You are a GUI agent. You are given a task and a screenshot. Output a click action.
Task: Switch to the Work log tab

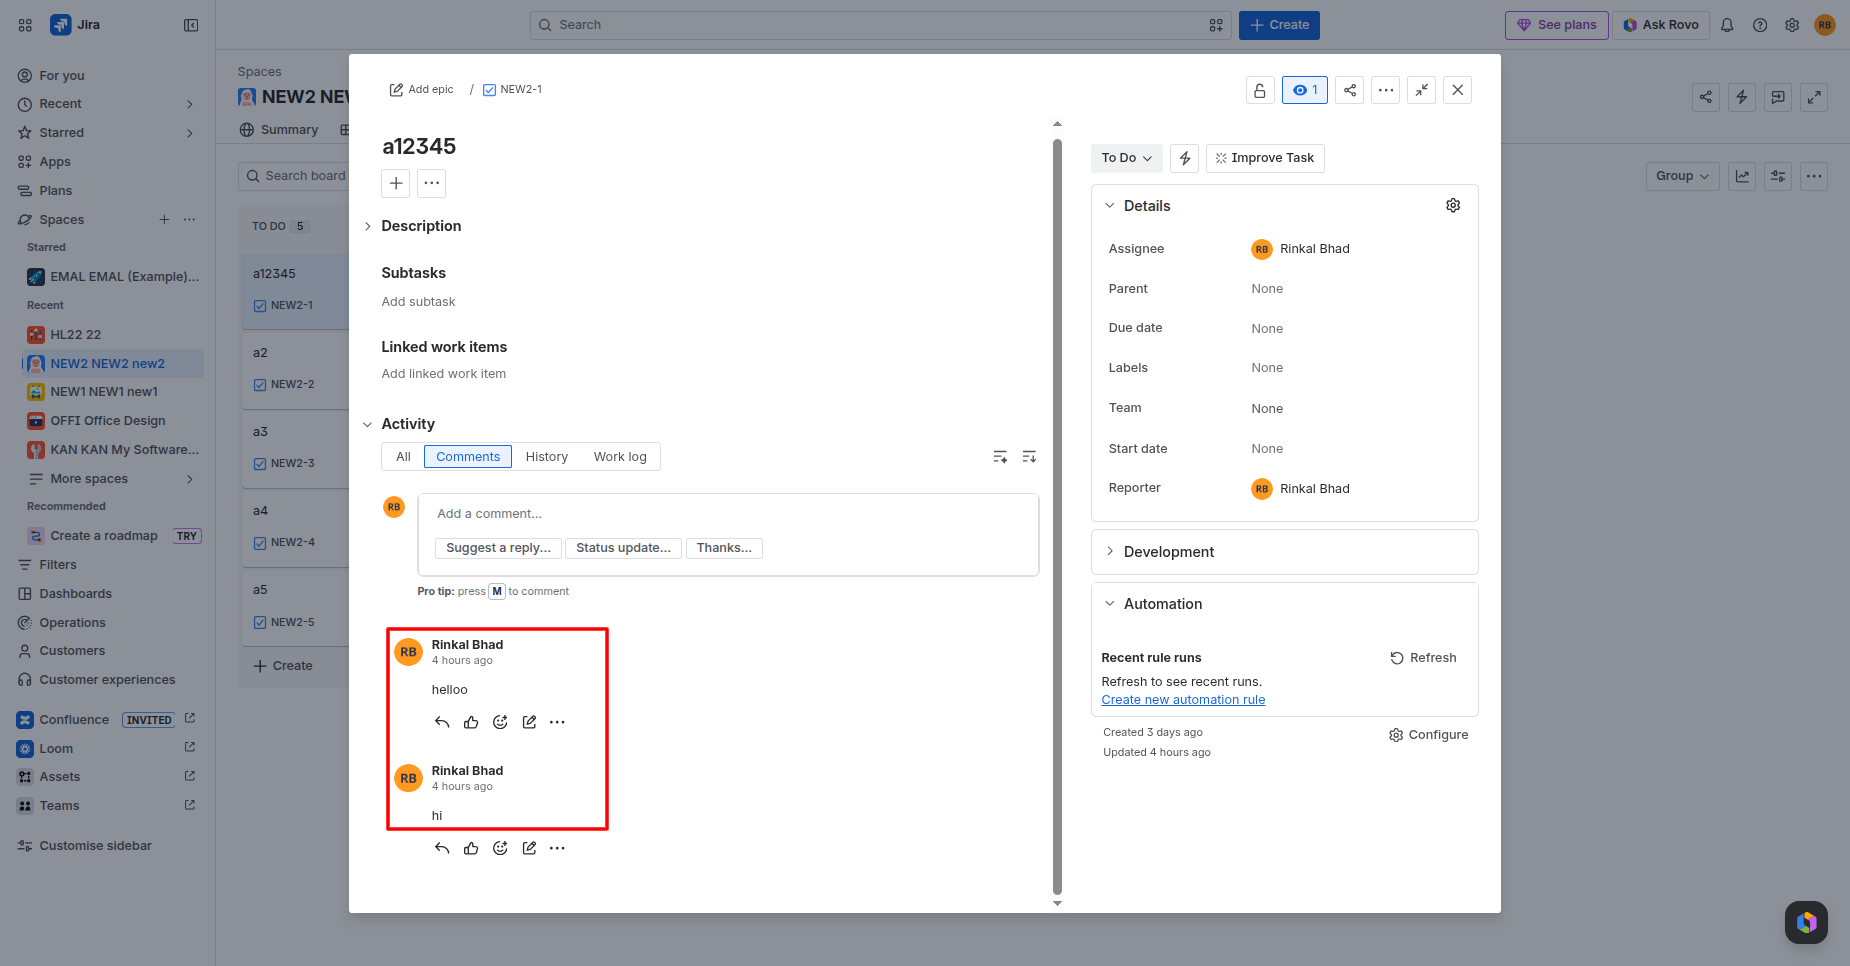(x=620, y=457)
